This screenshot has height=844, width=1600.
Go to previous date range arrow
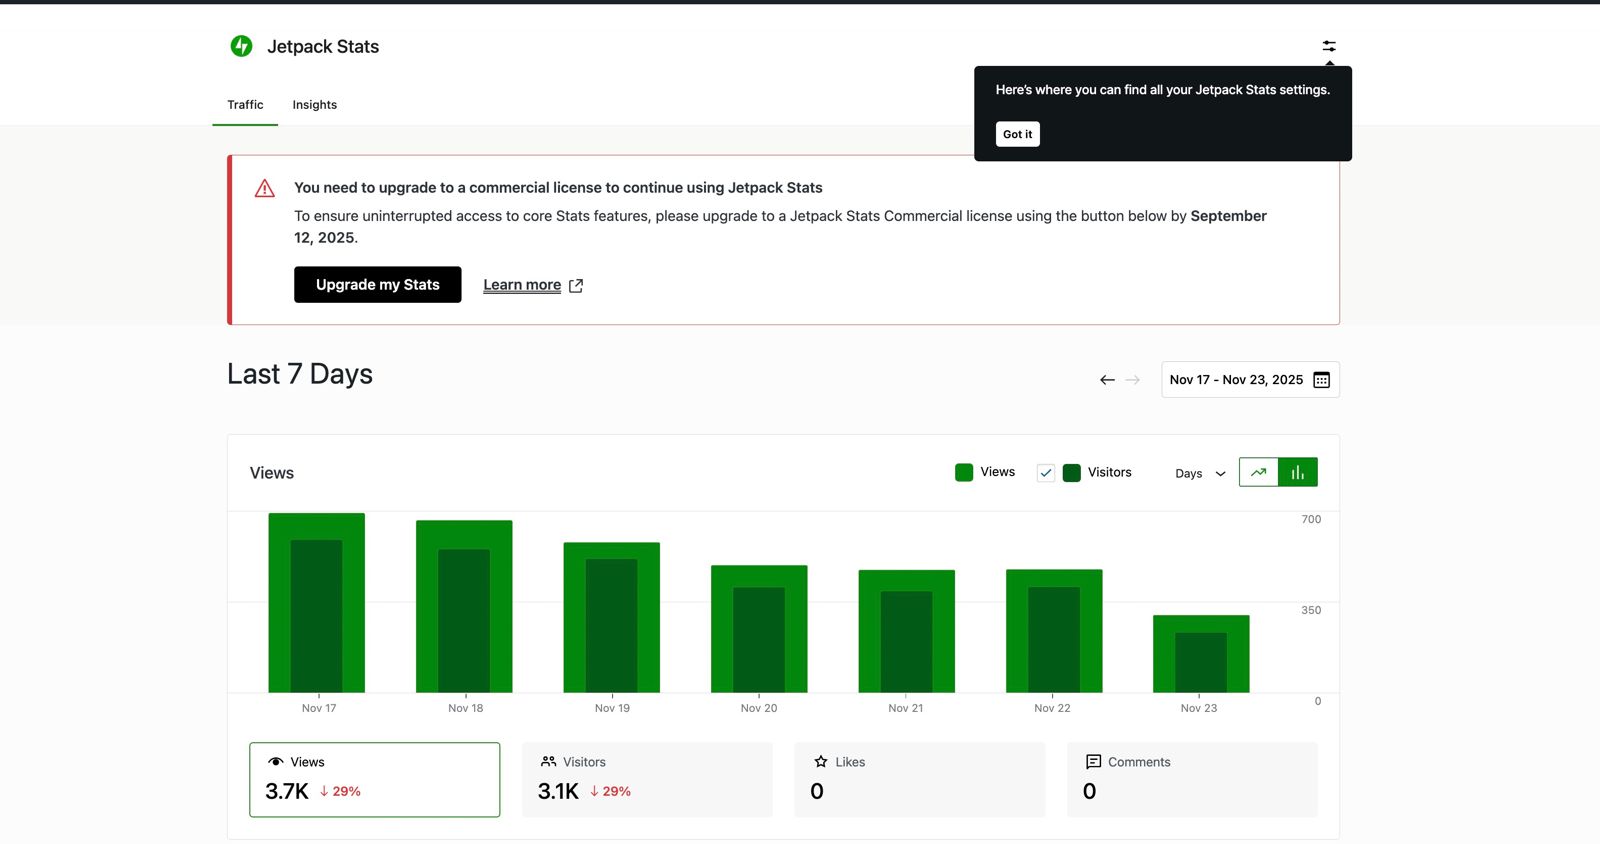[x=1107, y=380]
